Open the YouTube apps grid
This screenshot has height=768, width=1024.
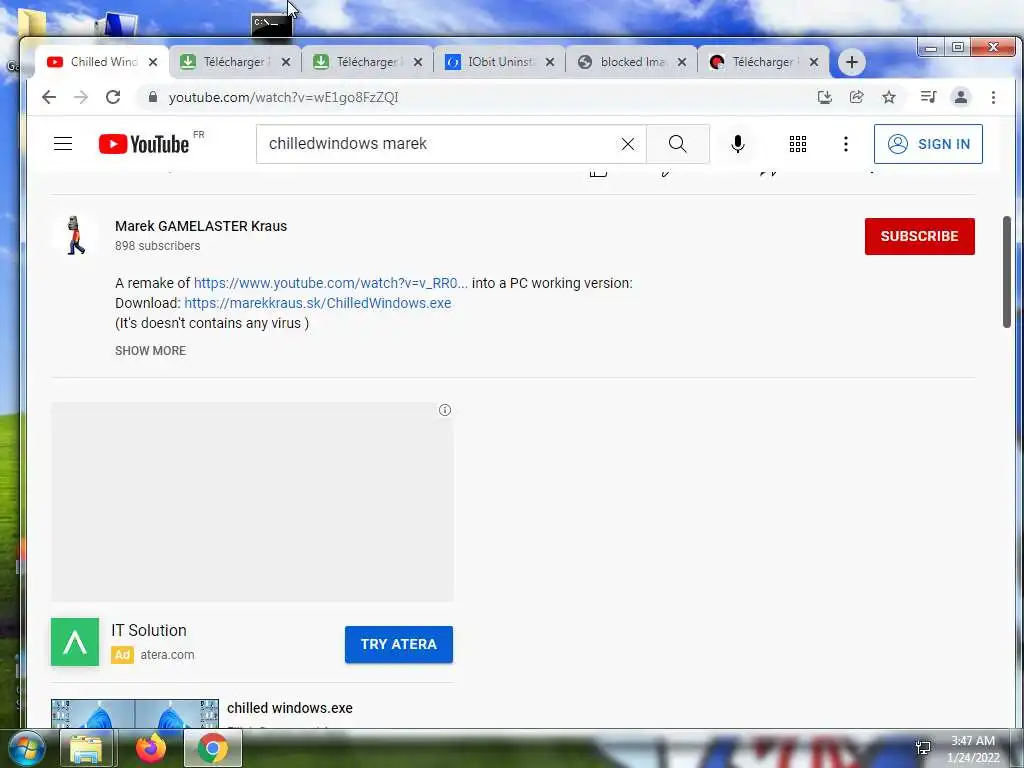click(797, 144)
